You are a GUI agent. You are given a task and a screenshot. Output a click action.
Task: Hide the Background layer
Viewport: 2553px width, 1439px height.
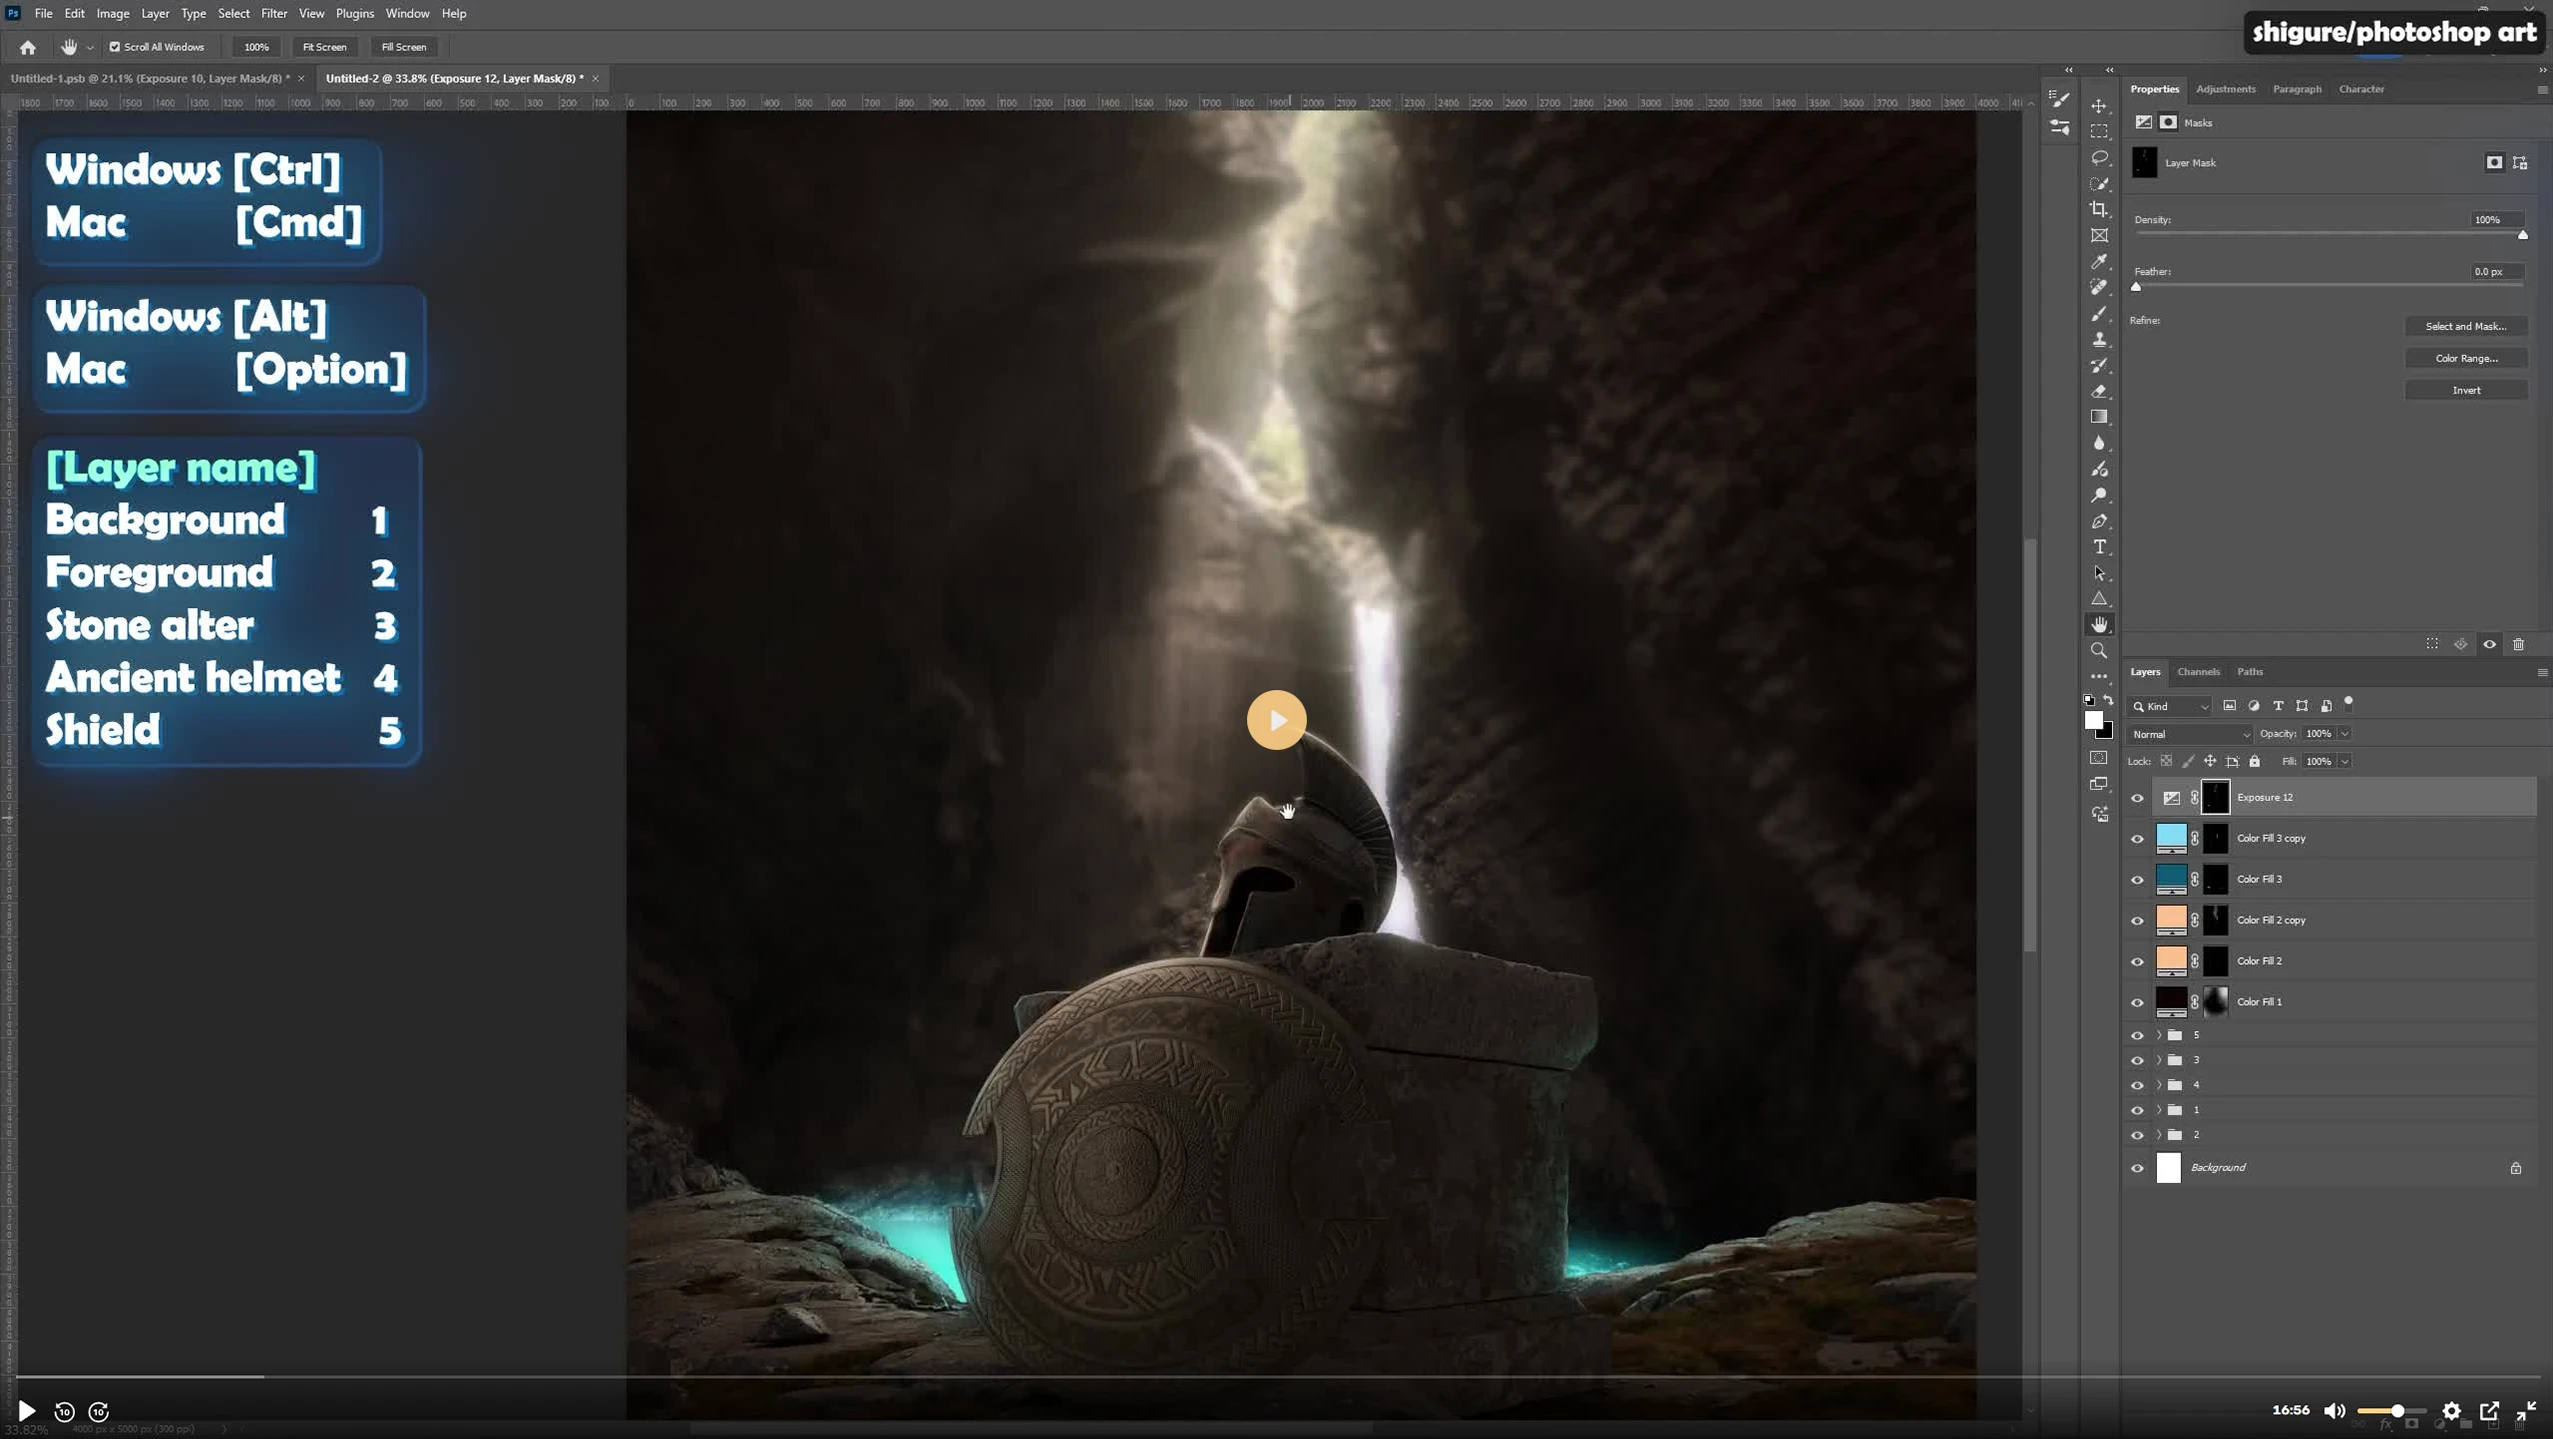click(x=2137, y=1168)
